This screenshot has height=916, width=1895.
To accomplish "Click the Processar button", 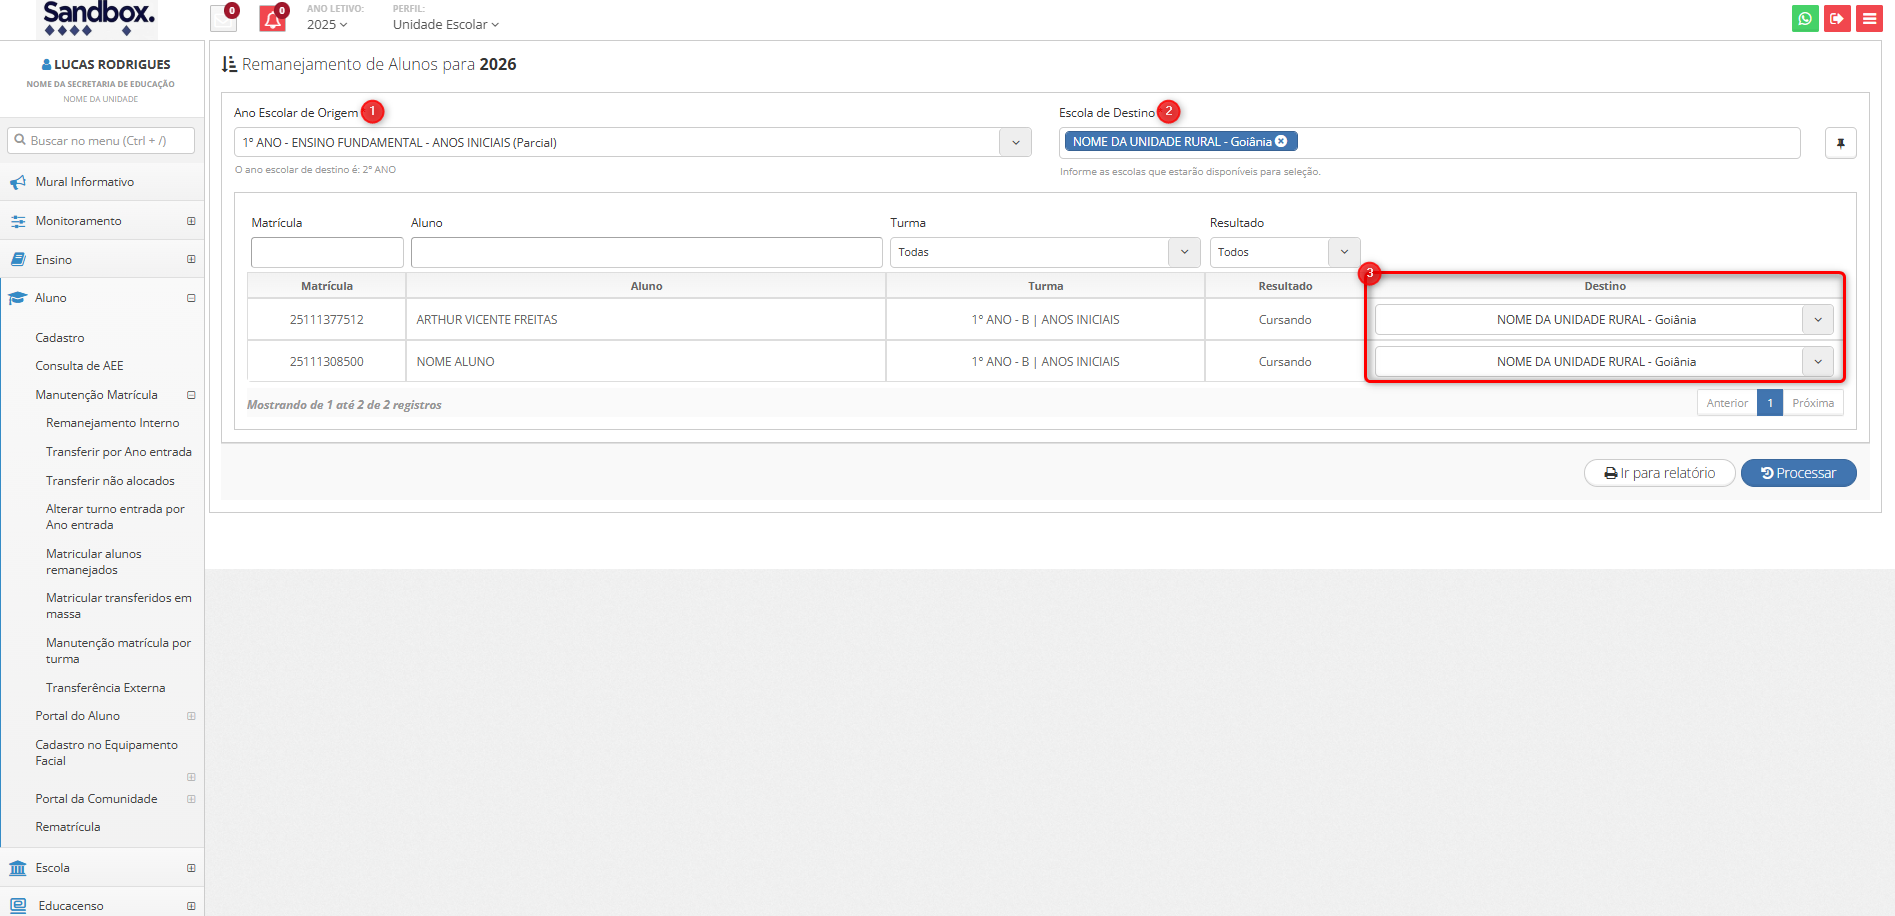I will point(1798,473).
